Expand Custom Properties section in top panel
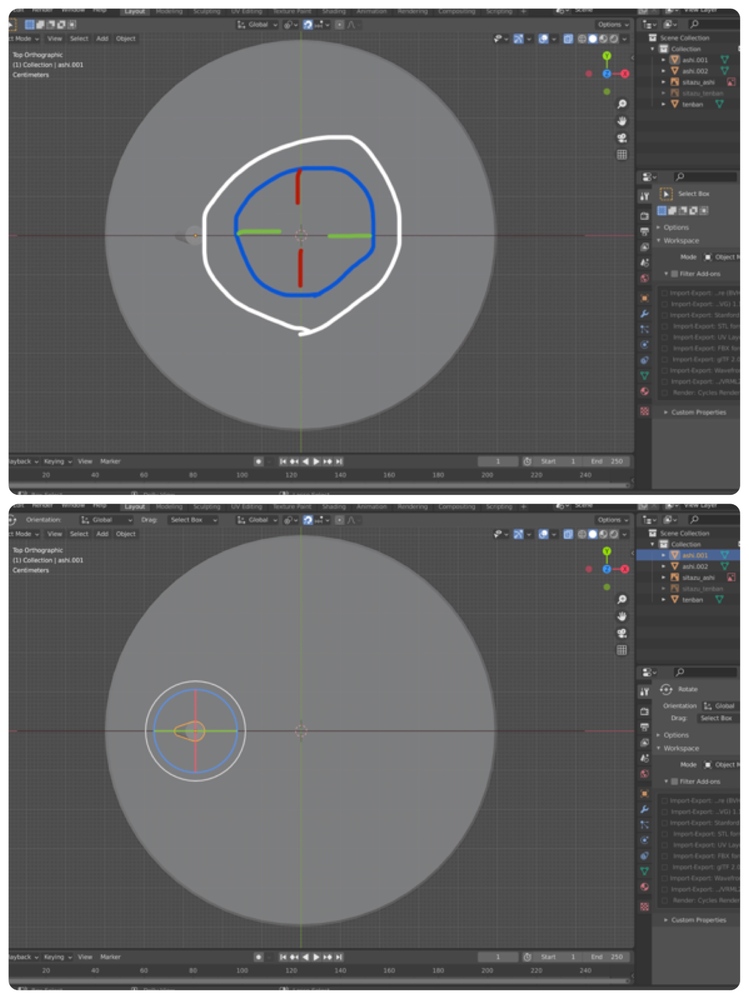This screenshot has width=749, height=999. [x=696, y=412]
